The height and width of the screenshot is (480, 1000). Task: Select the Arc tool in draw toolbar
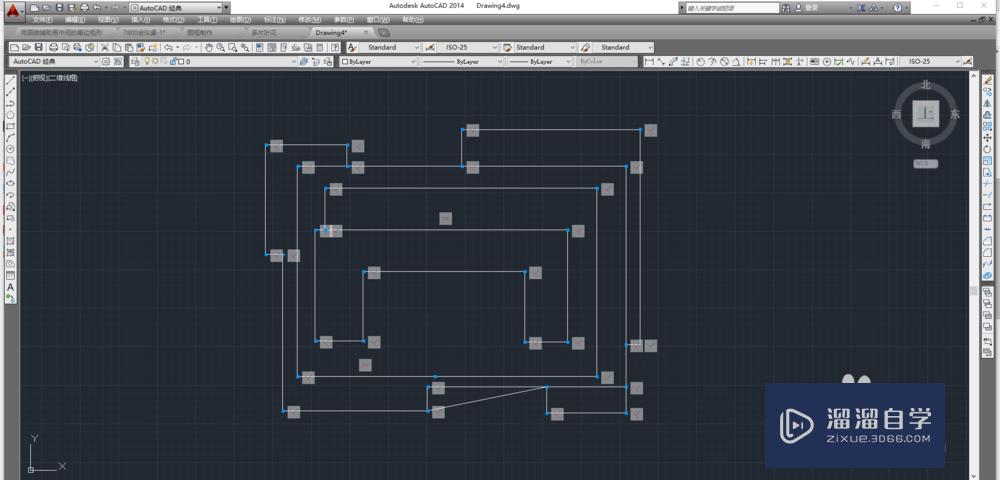click(x=10, y=138)
